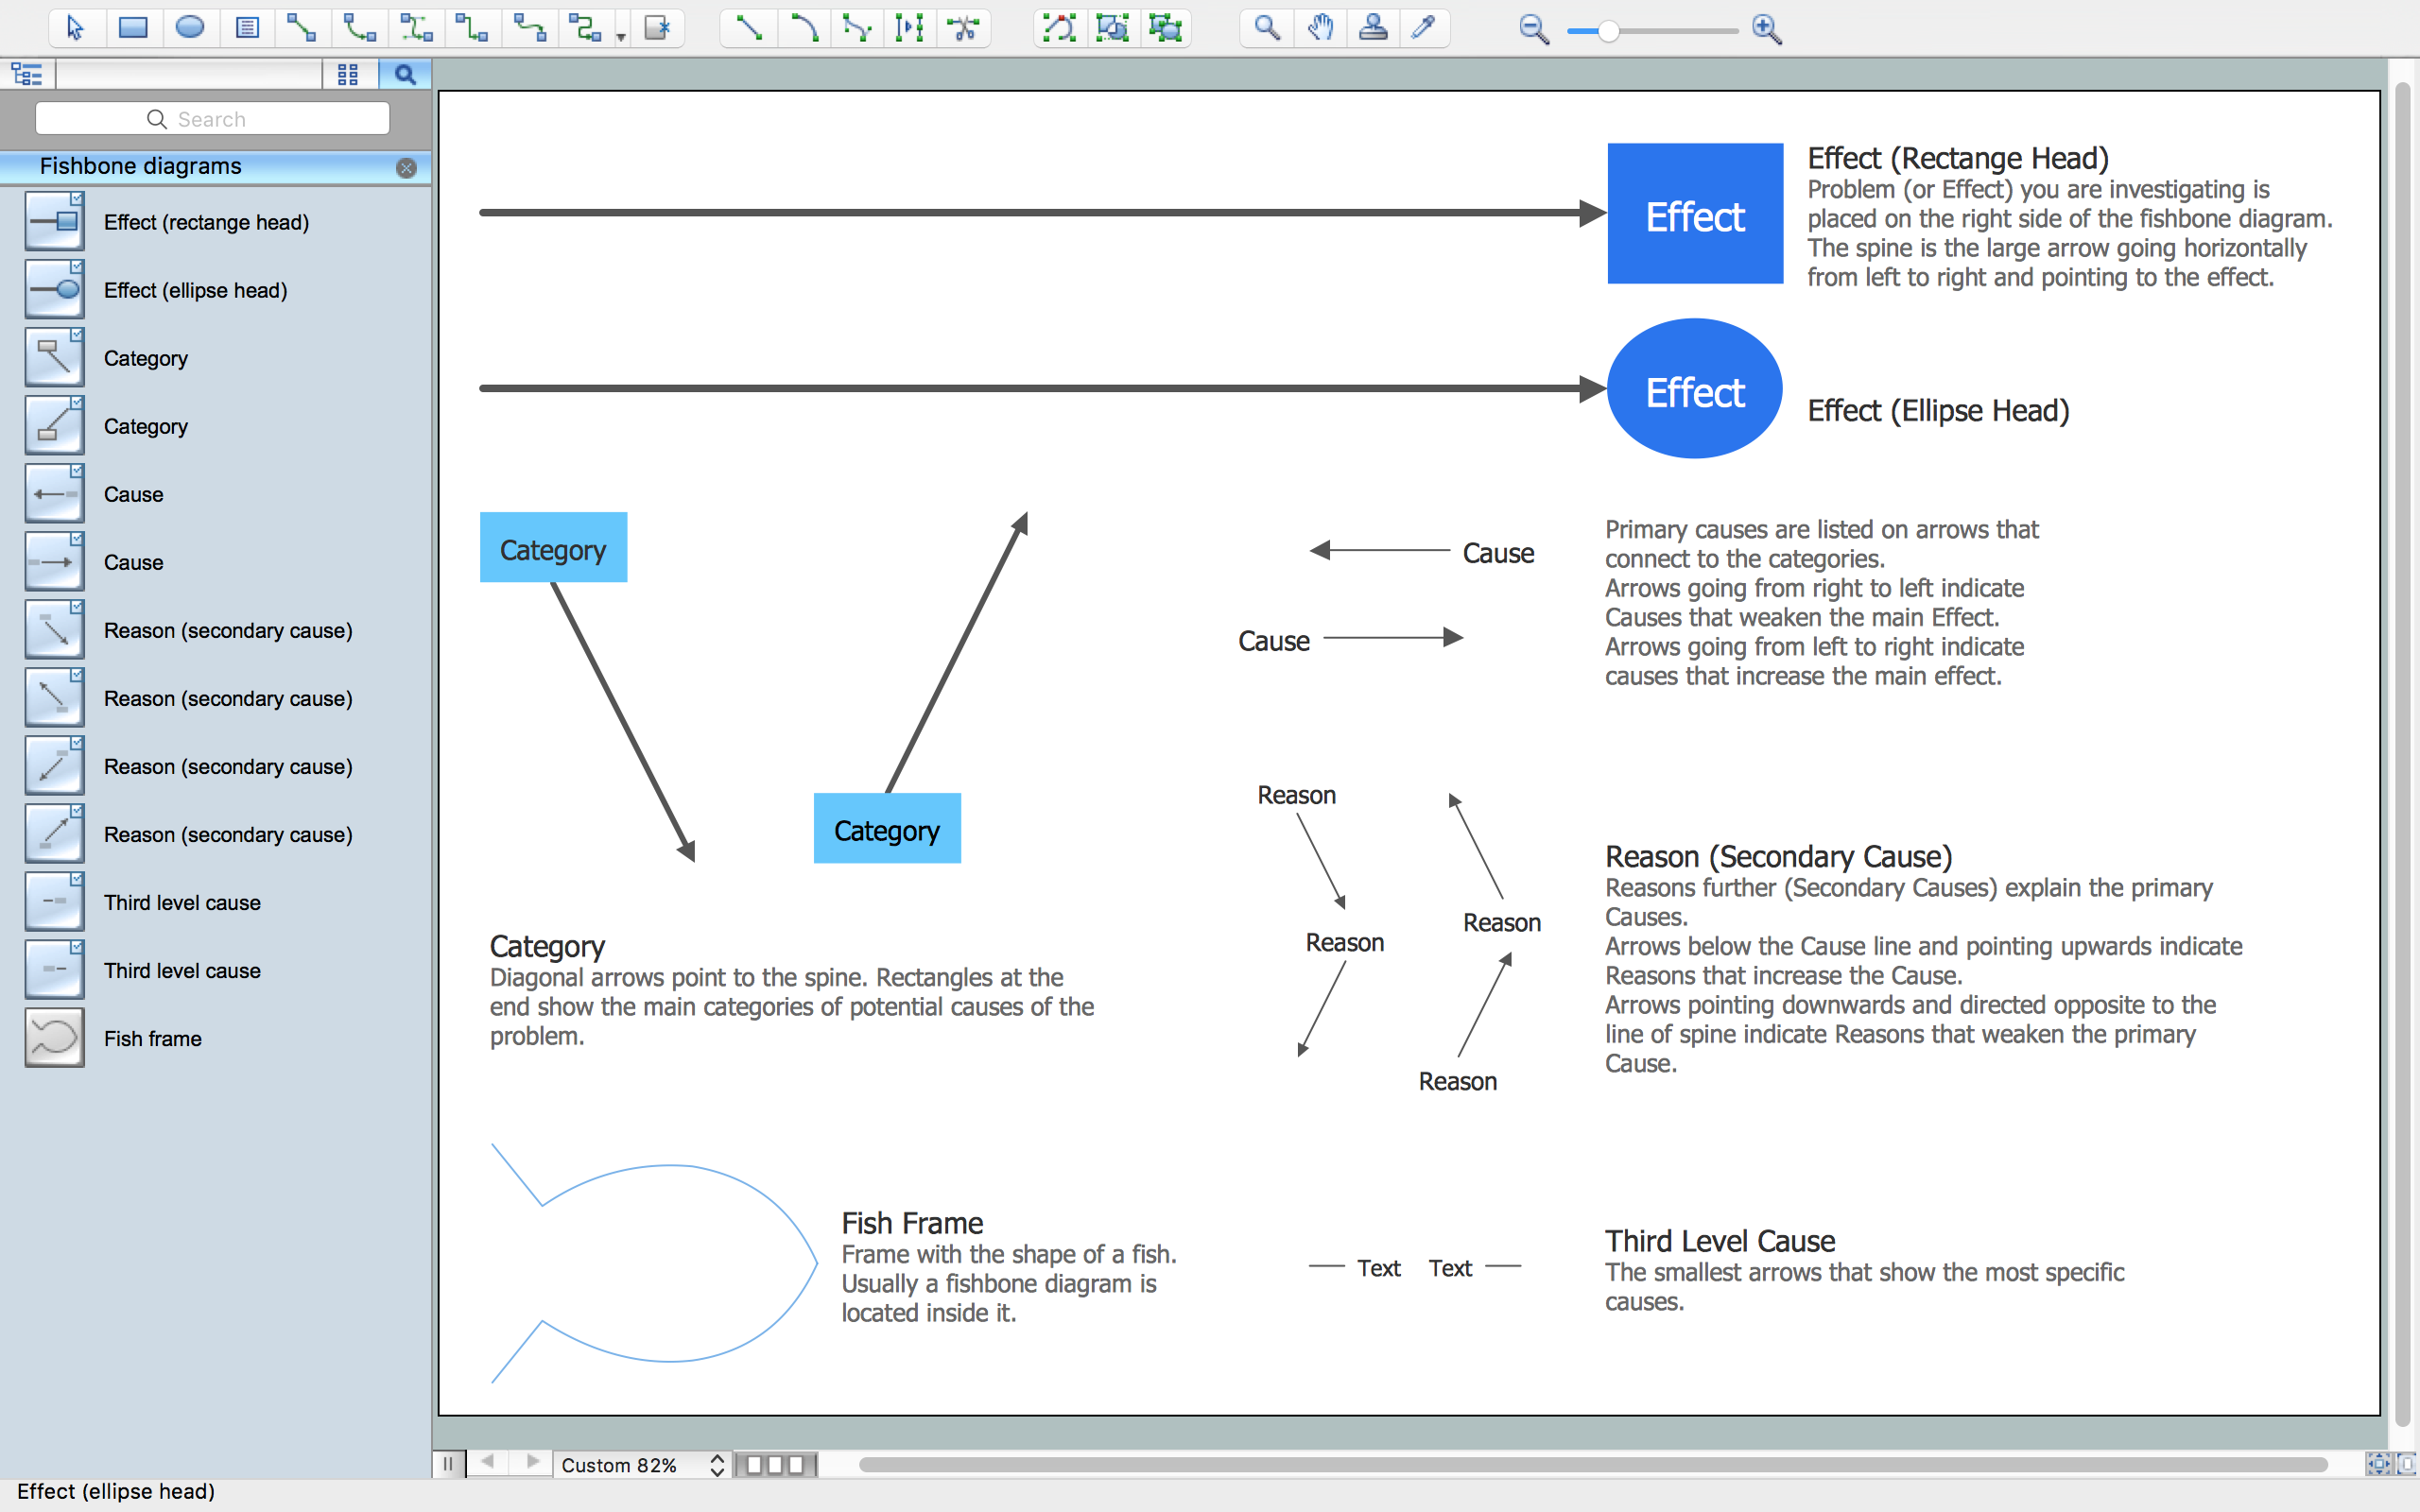Image resolution: width=2420 pixels, height=1512 pixels.
Task: Click the next page arrow
Action: 533,1462
